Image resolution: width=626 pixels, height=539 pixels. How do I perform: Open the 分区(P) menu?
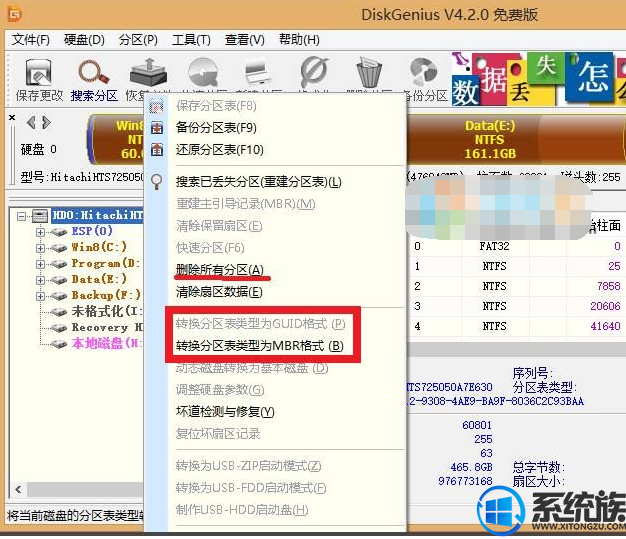138,40
